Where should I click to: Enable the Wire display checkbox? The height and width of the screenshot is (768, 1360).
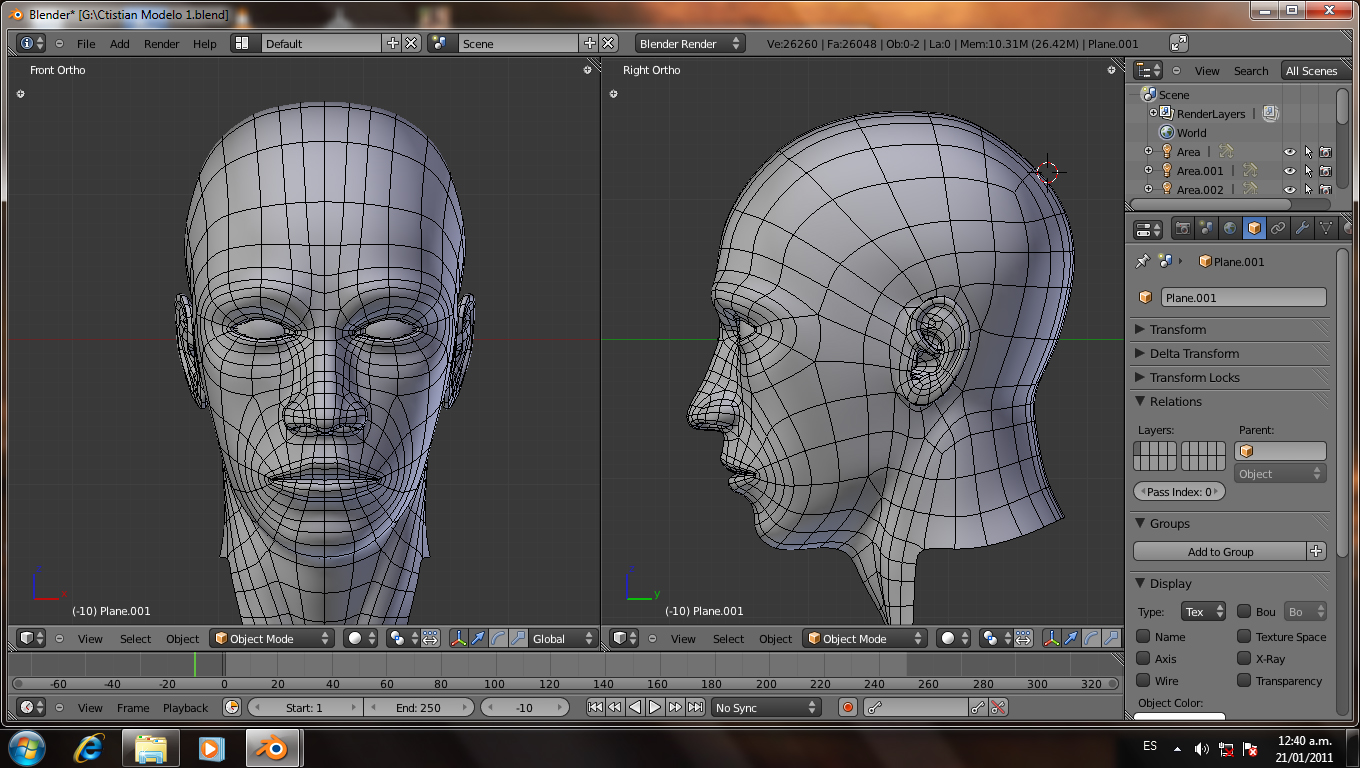click(1144, 681)
